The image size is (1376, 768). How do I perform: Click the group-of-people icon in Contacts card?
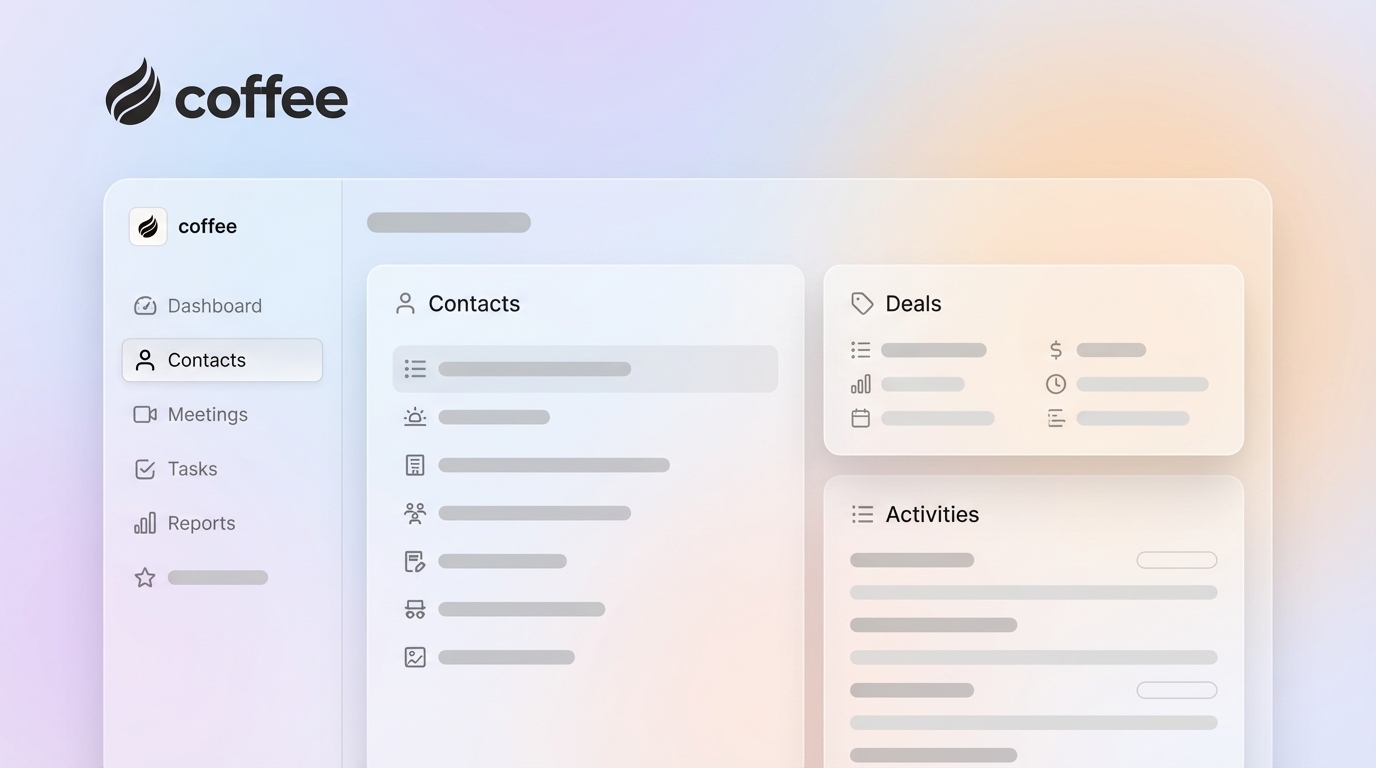415,512
